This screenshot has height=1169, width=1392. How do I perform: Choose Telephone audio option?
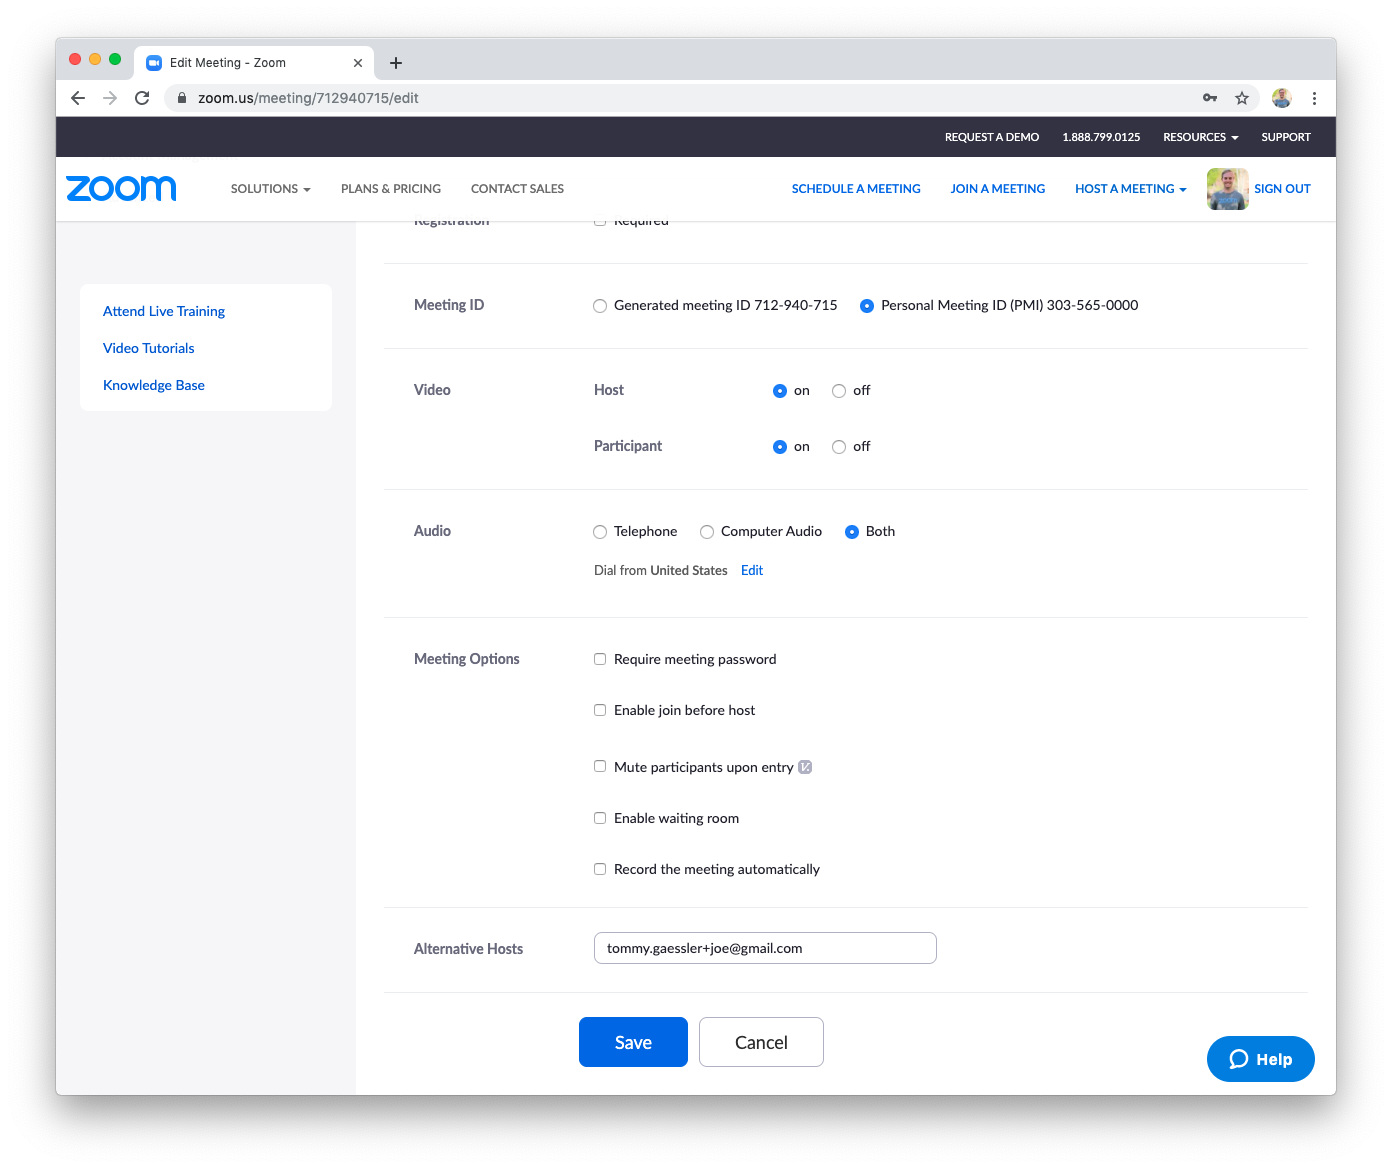point(600,532)
